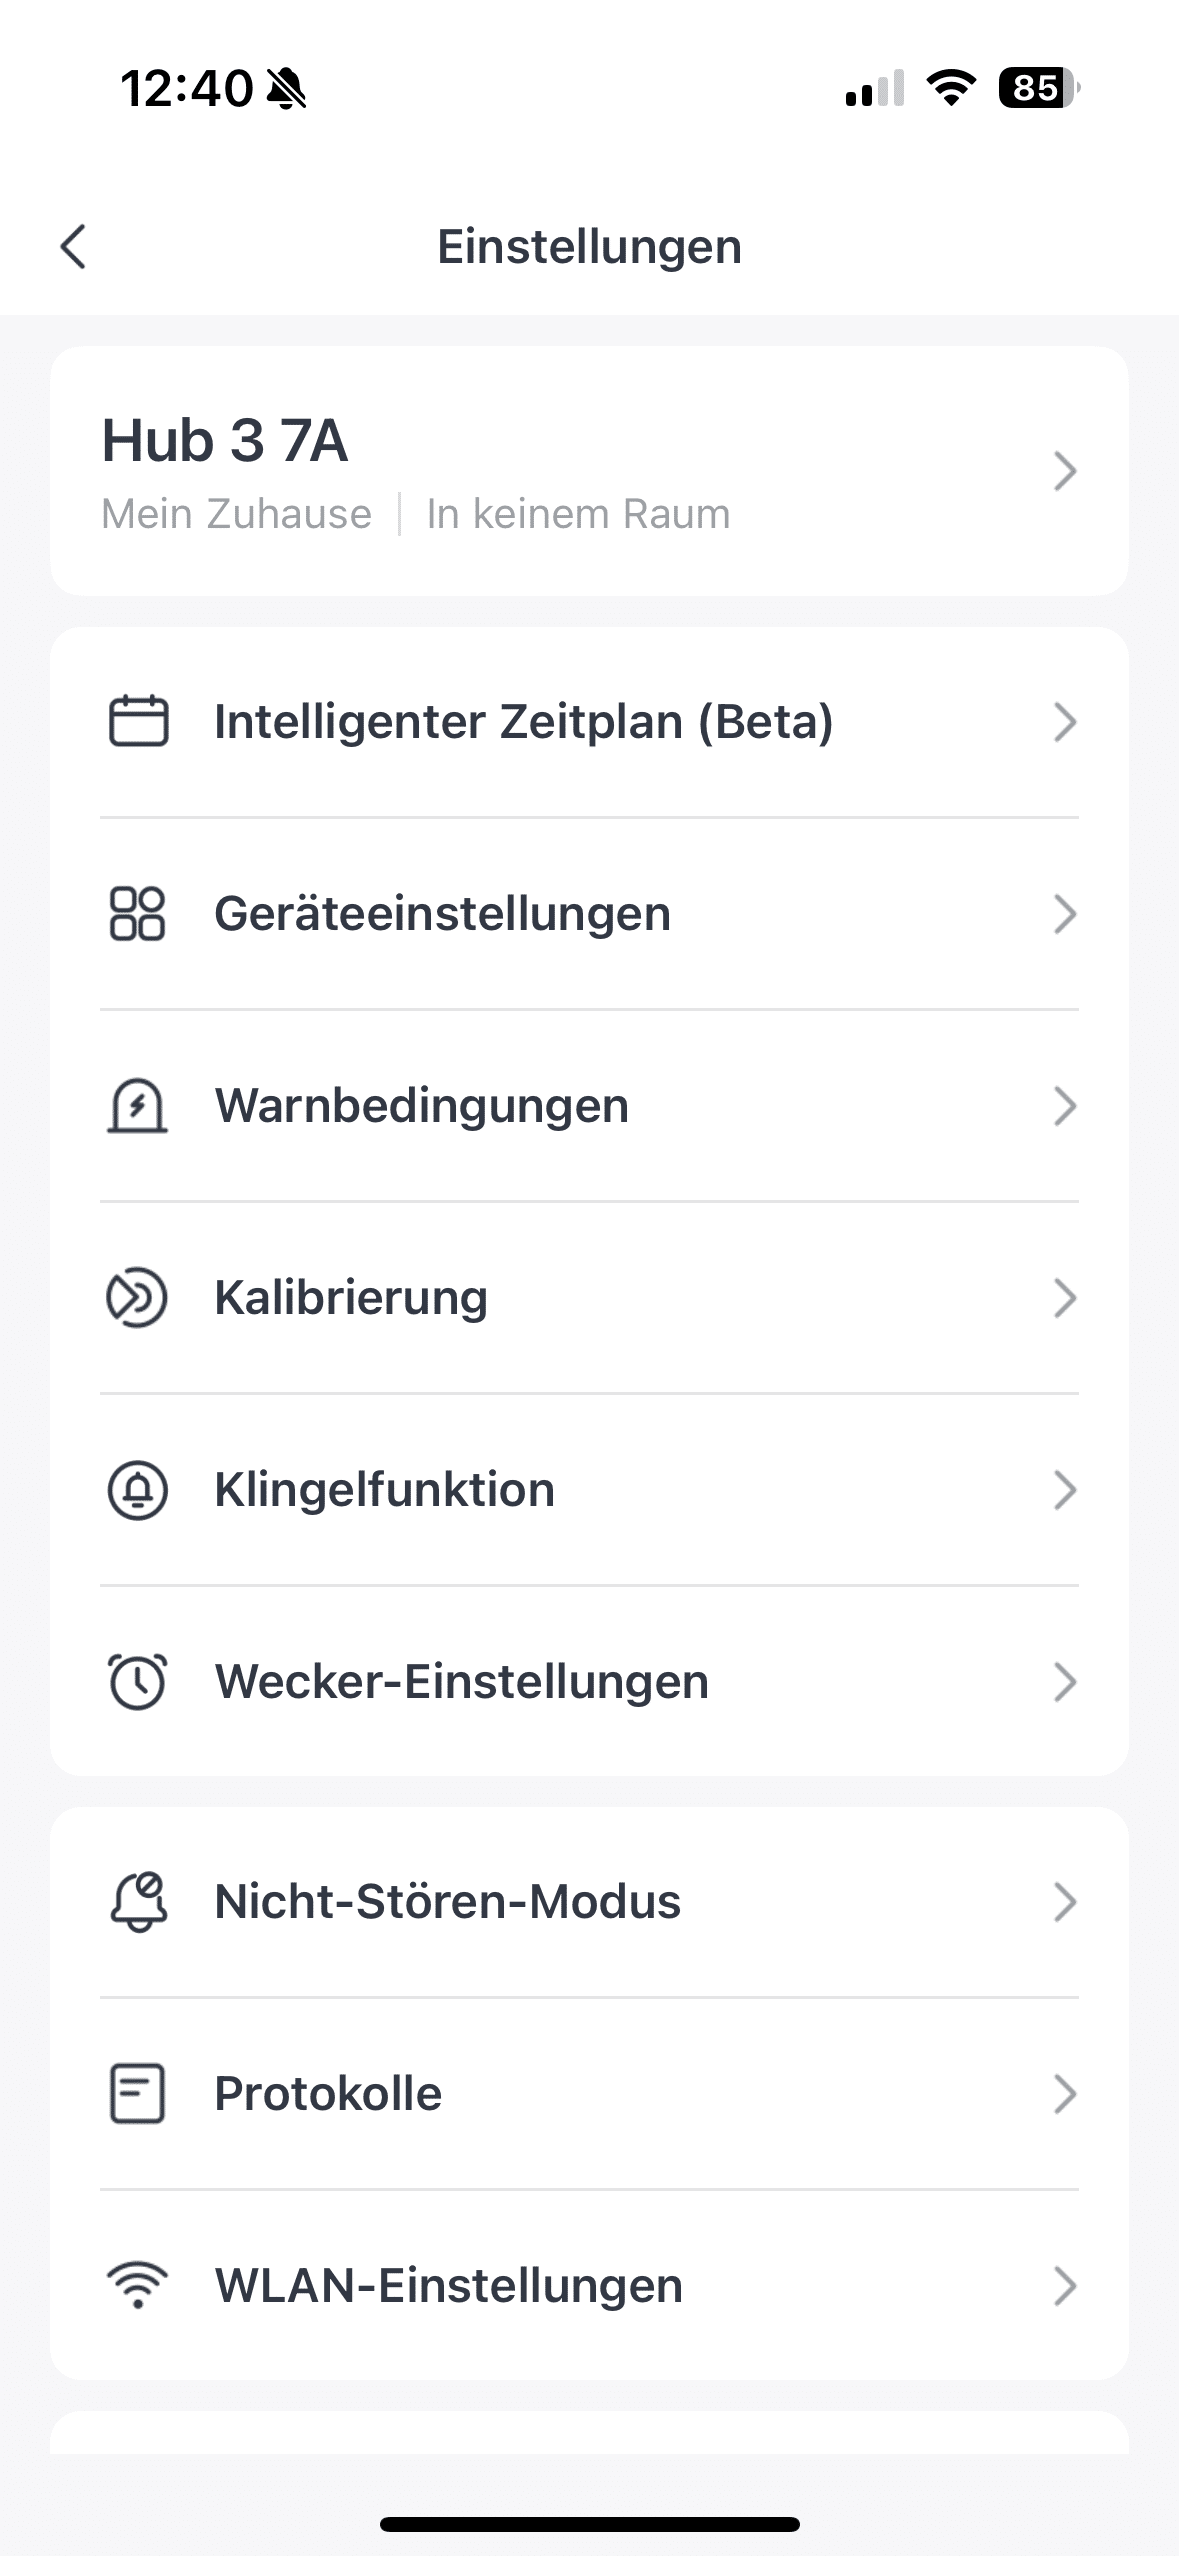
Task: Tap the Nicht-Stören-Modus muted bell icon
Action: [x=138, y=1901]
